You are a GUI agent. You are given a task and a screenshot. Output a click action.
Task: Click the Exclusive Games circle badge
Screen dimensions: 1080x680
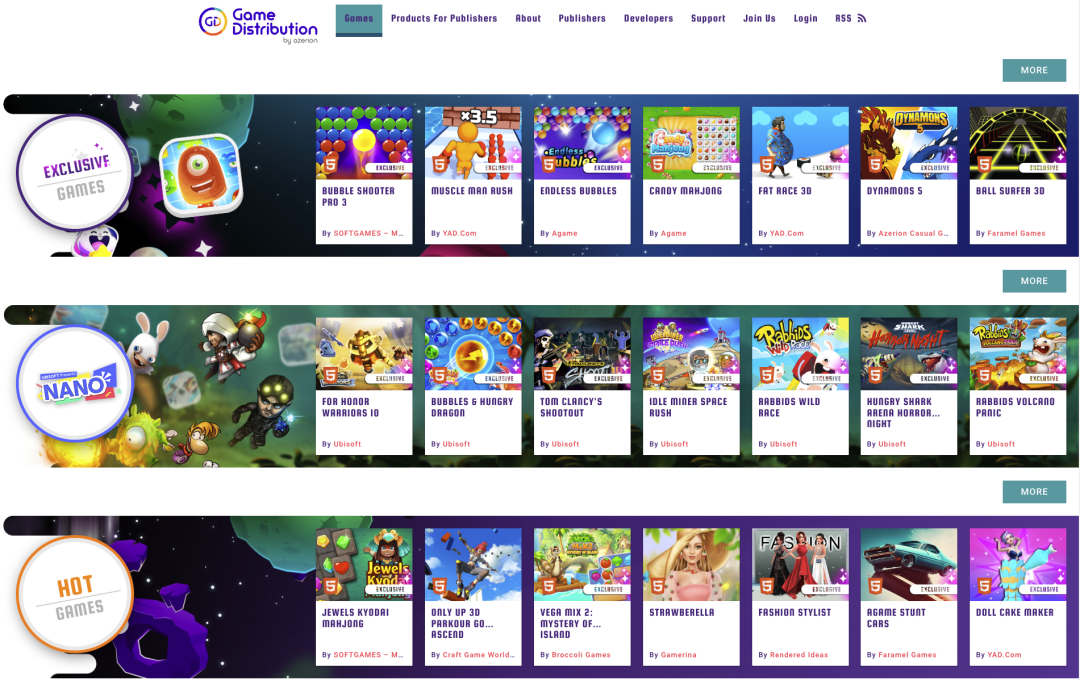coord(74,173)
